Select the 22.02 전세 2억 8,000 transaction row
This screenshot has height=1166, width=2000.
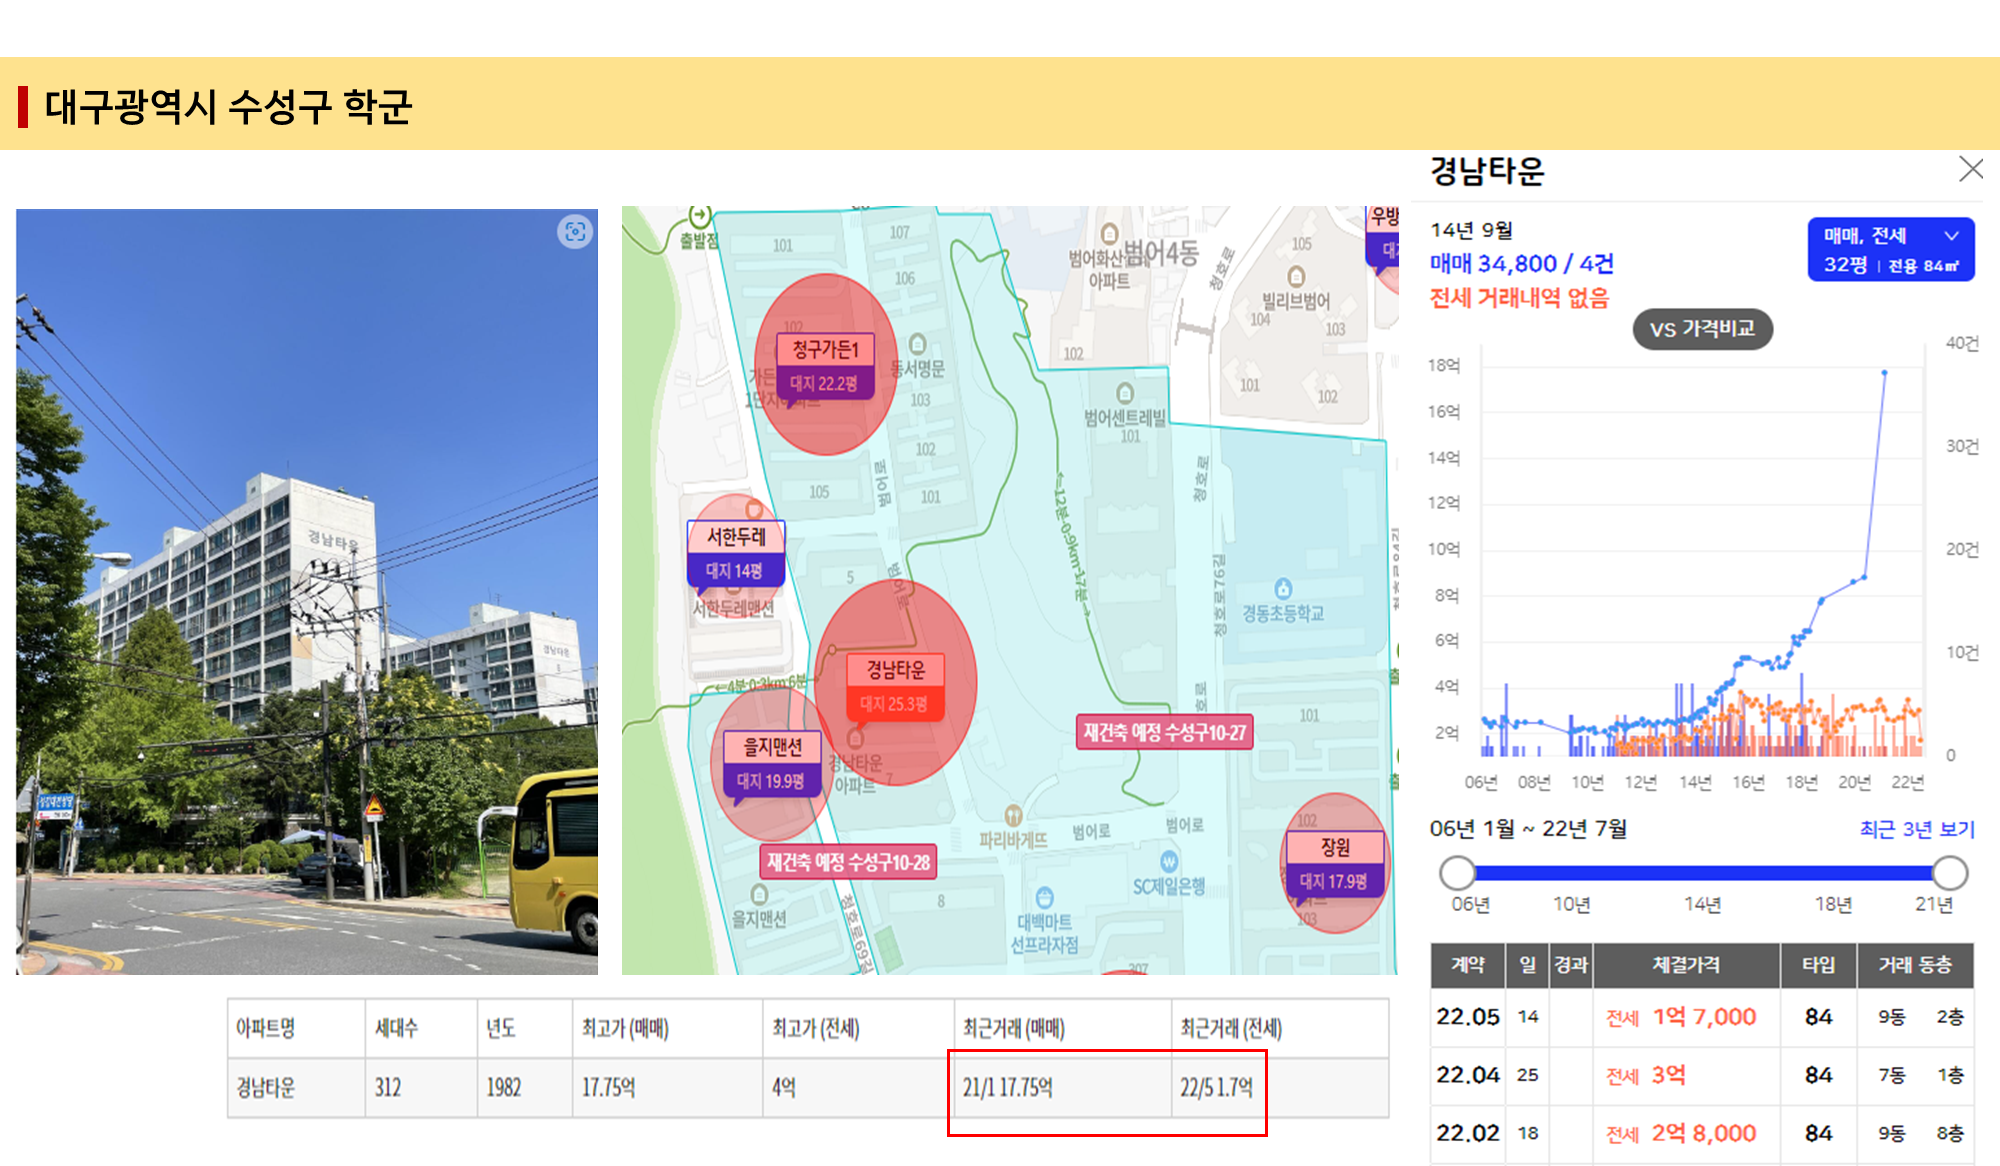coord(1702,1133)
